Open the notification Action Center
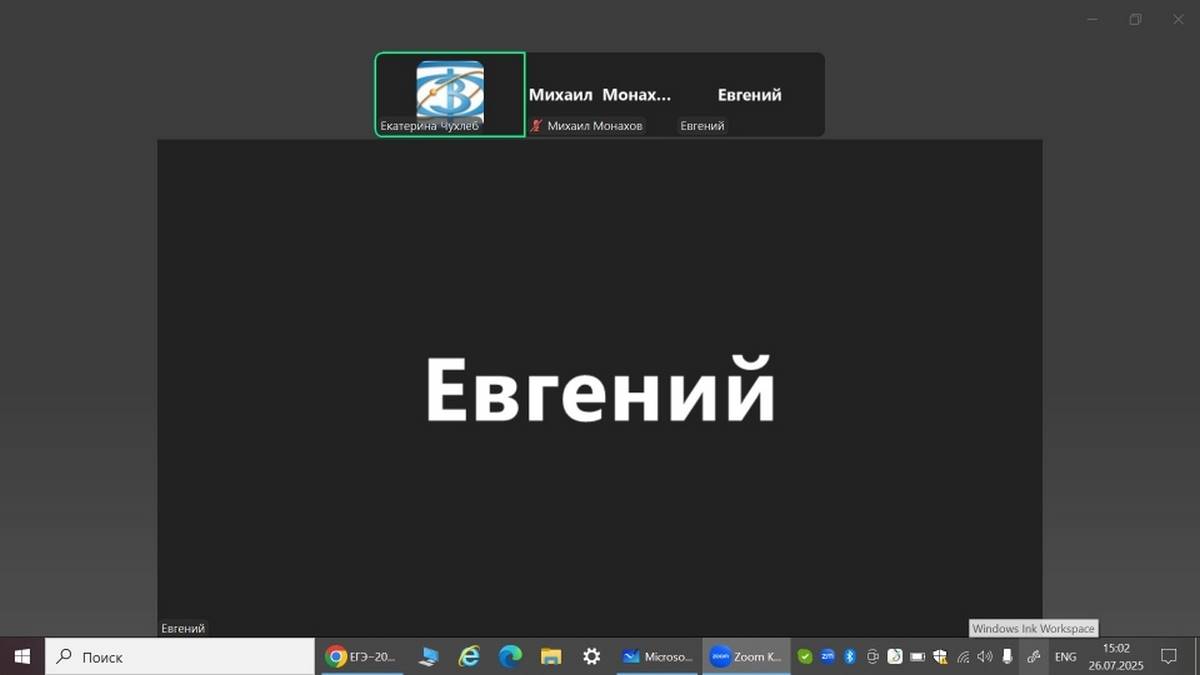 pos(1167,657)
